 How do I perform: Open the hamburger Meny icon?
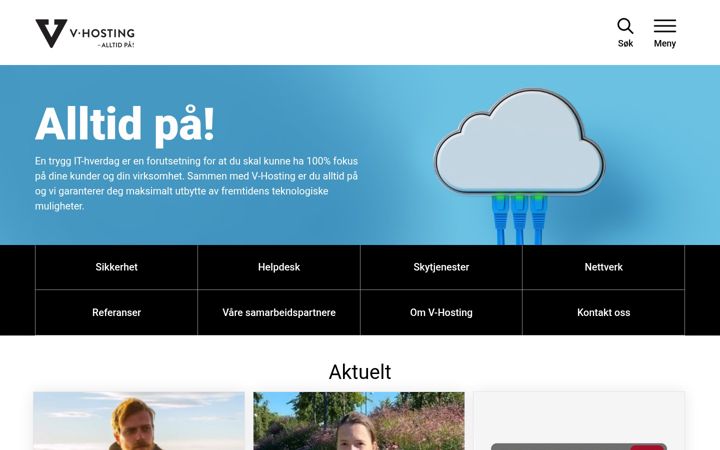[664, 26]
